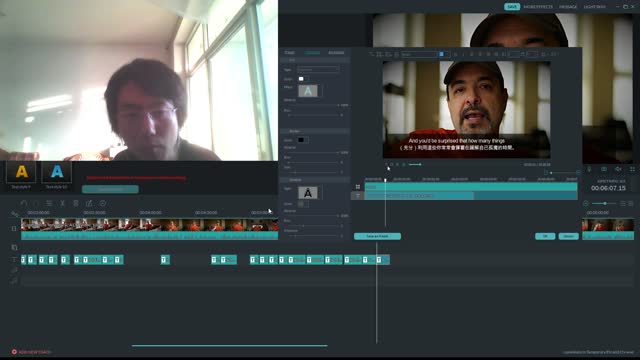Click the speaker volume icon under preview
Screen dimensions: 640x360
pyautogui.click(x=618, y=169)
